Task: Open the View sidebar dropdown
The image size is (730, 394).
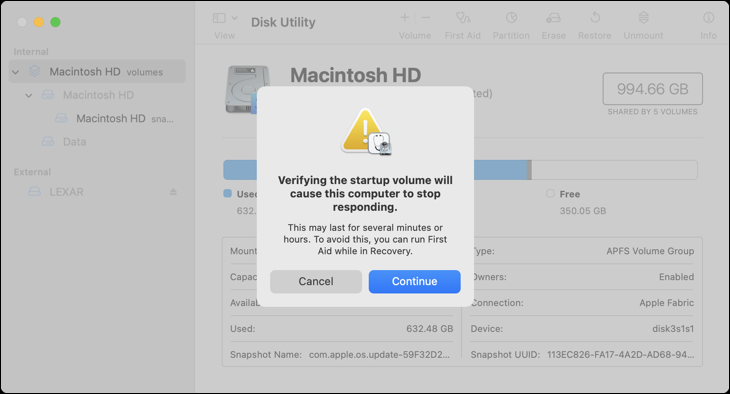Action: coord(225,18)
